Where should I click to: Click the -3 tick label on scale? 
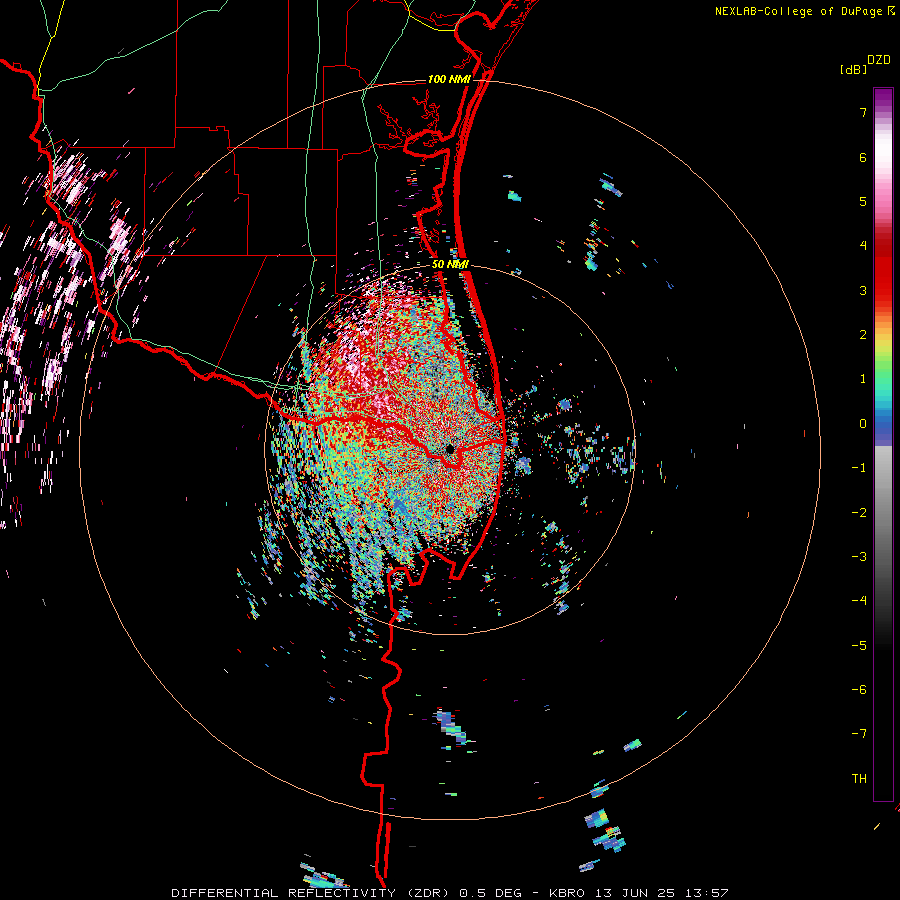(859, 556)
